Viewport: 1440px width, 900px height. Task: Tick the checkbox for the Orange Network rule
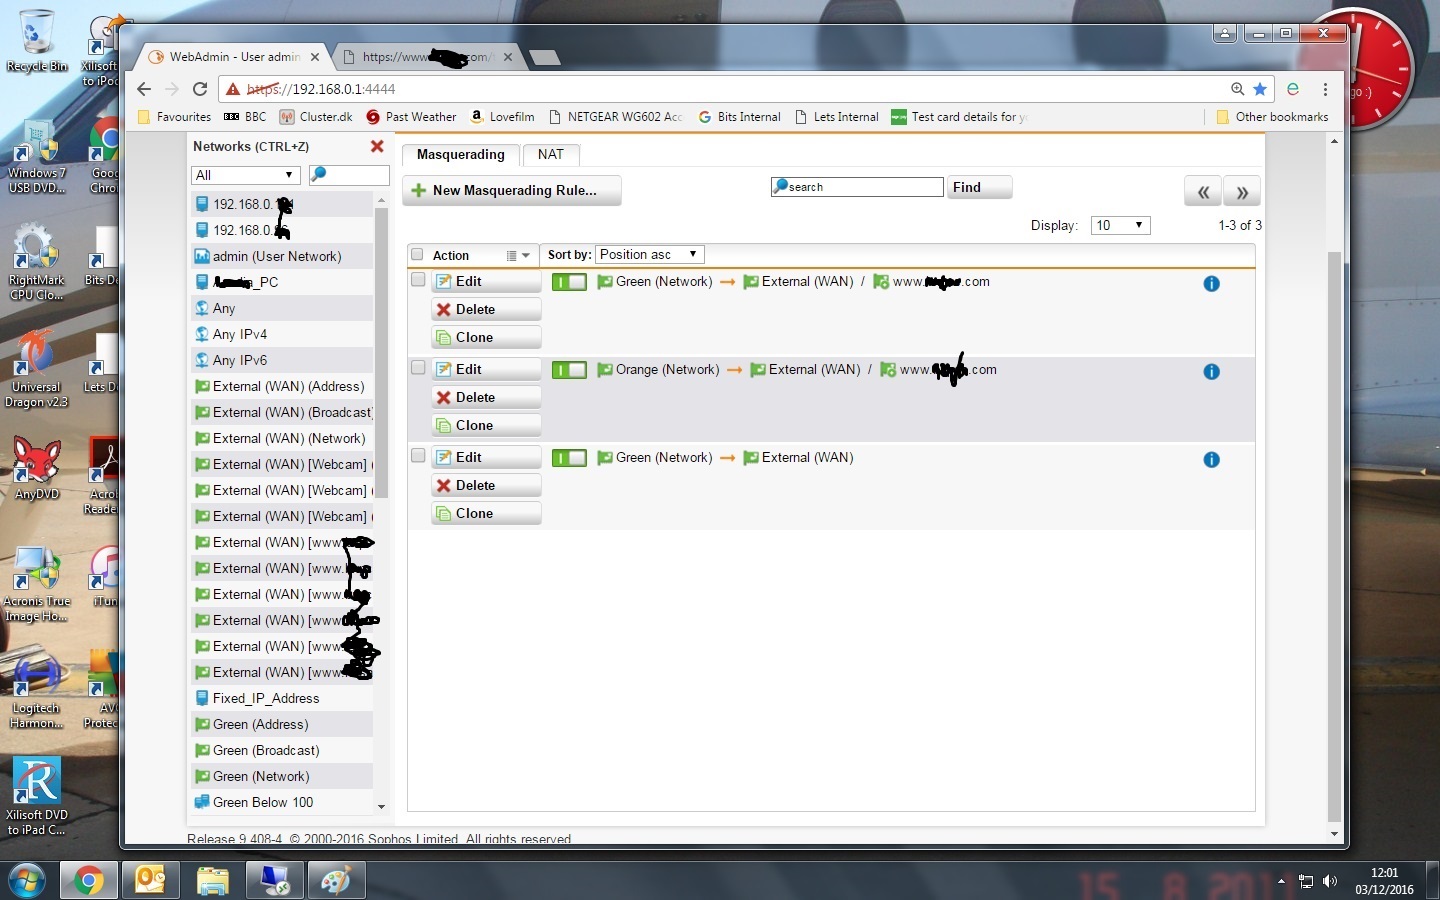click(x=418, y=368)
